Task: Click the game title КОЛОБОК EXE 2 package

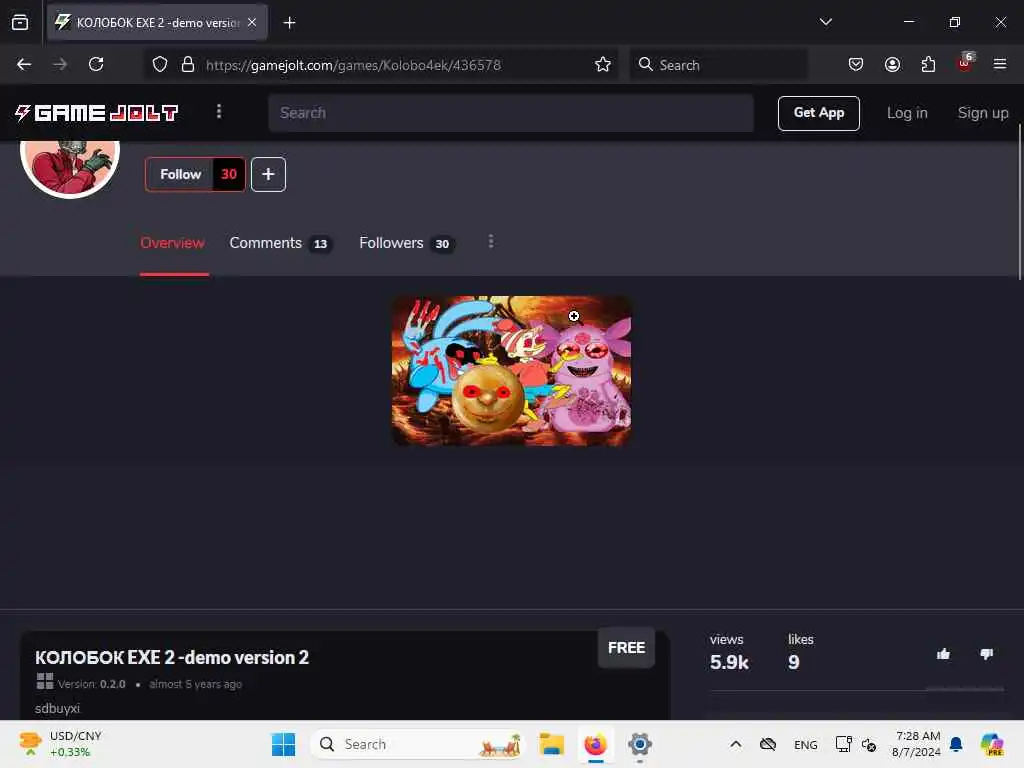Action: tap(172, 658)
